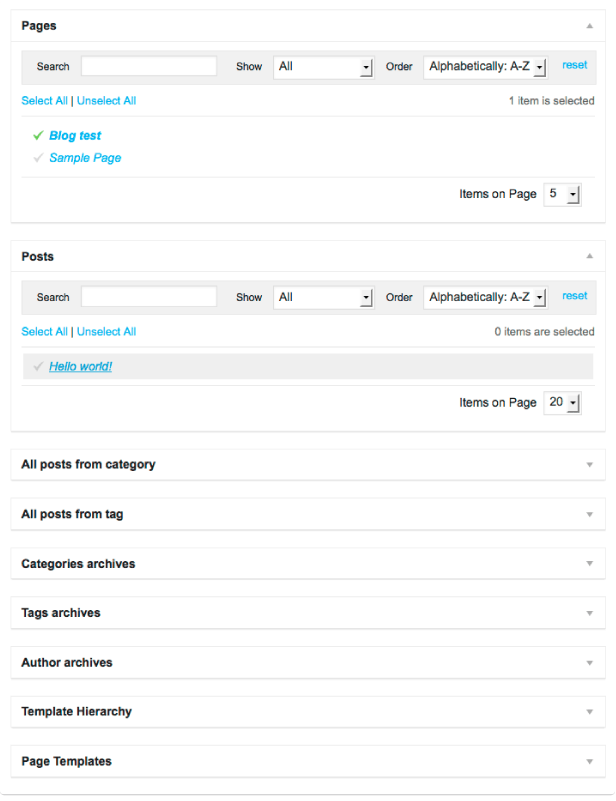Expand the Categories archives section

[x=589, y=563]
